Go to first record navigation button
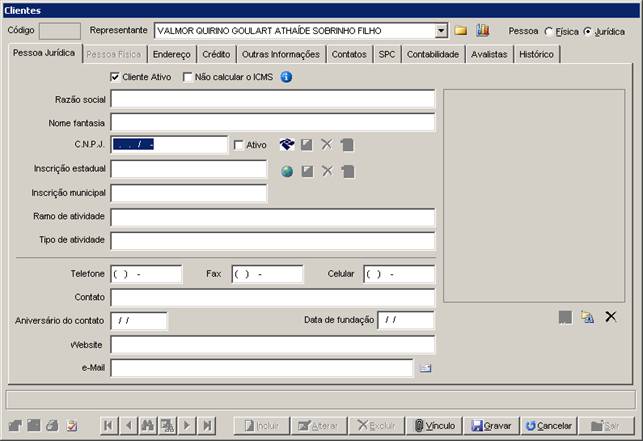The width and height of the screenshot is (643, 441). pos(109,425)
